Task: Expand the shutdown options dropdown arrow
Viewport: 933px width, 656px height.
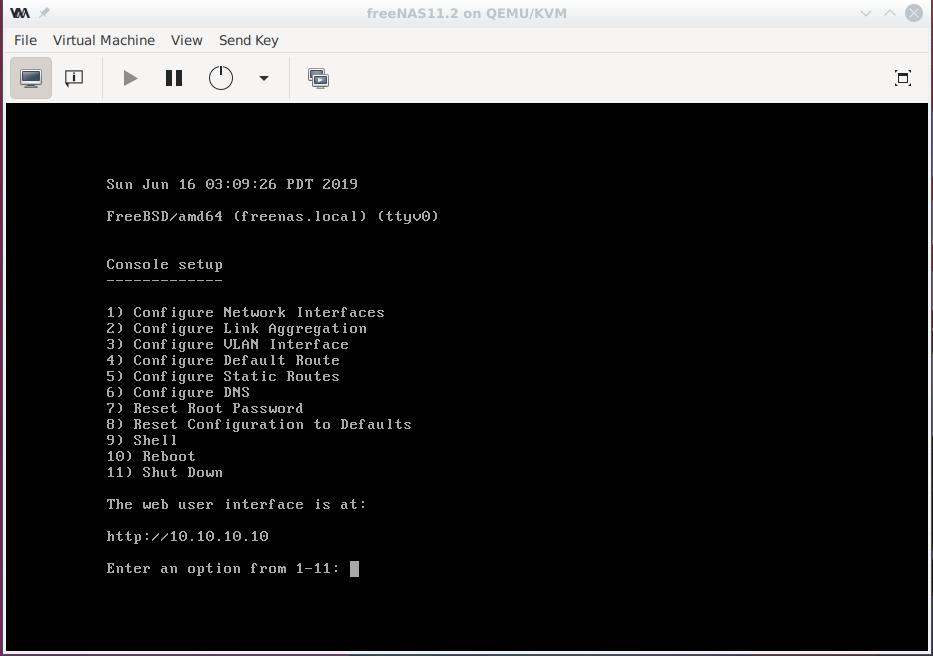Action: (x=264, y=78)
